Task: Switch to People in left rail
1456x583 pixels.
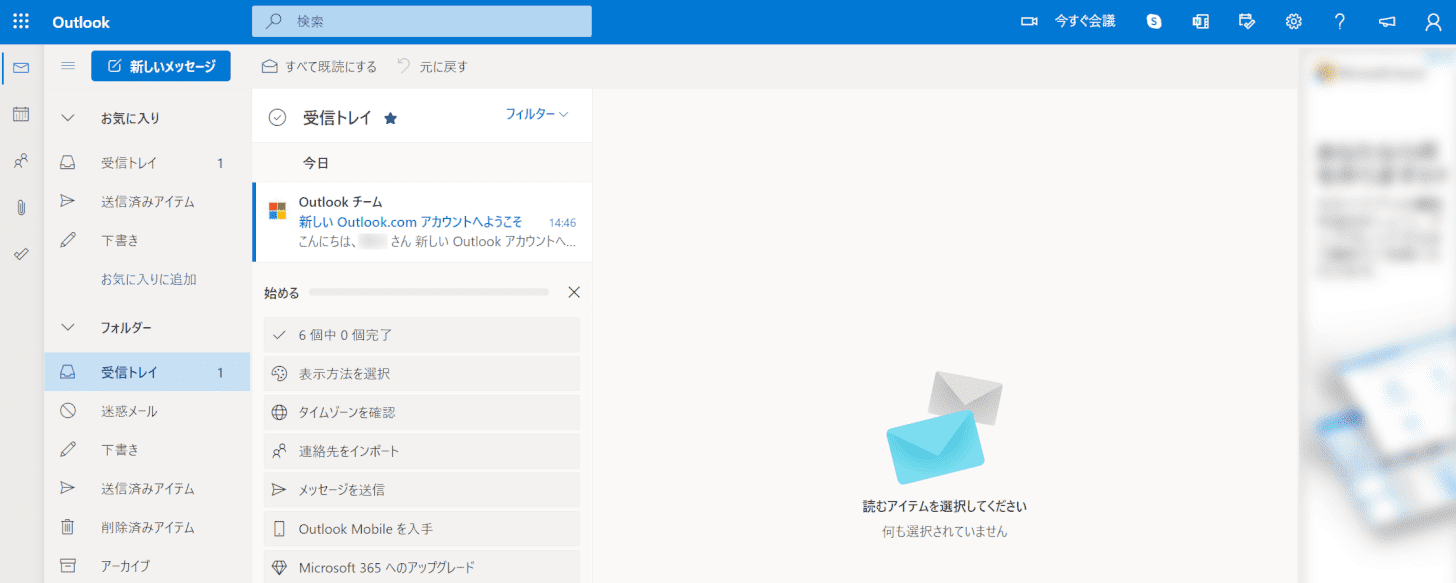Action: pos(21,160)
